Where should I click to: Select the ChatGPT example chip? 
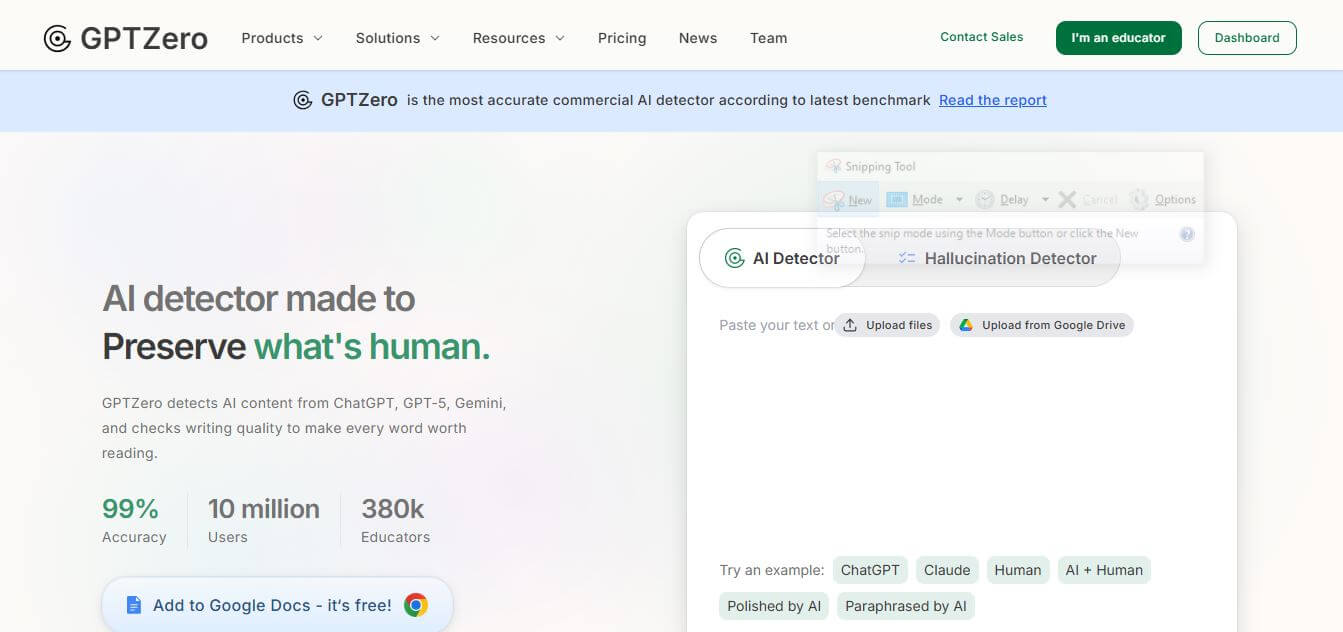pos(869,569)
